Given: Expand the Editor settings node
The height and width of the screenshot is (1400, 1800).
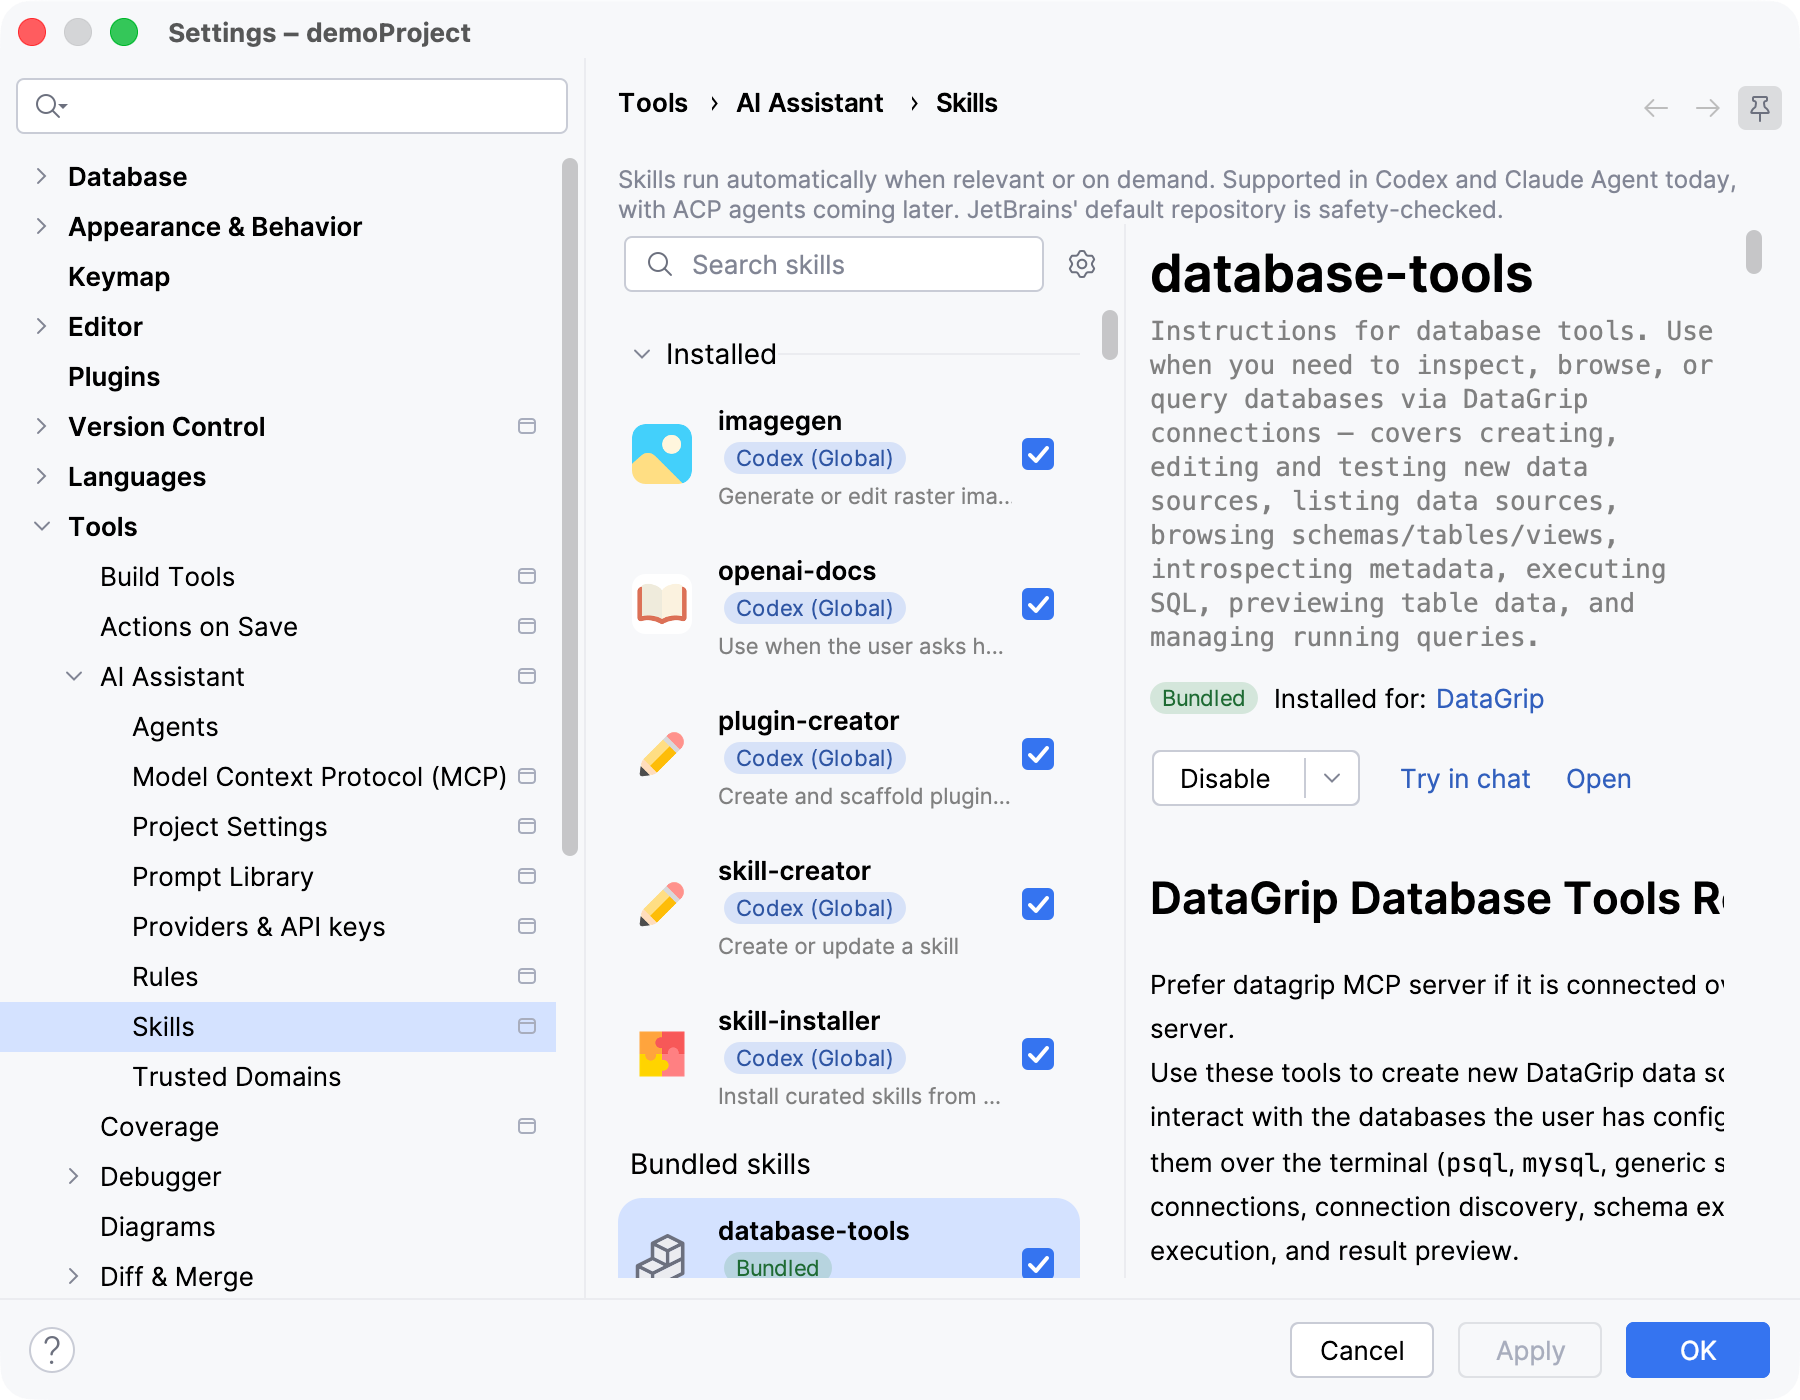Looking at the screenshot, I should coord(41,326).
